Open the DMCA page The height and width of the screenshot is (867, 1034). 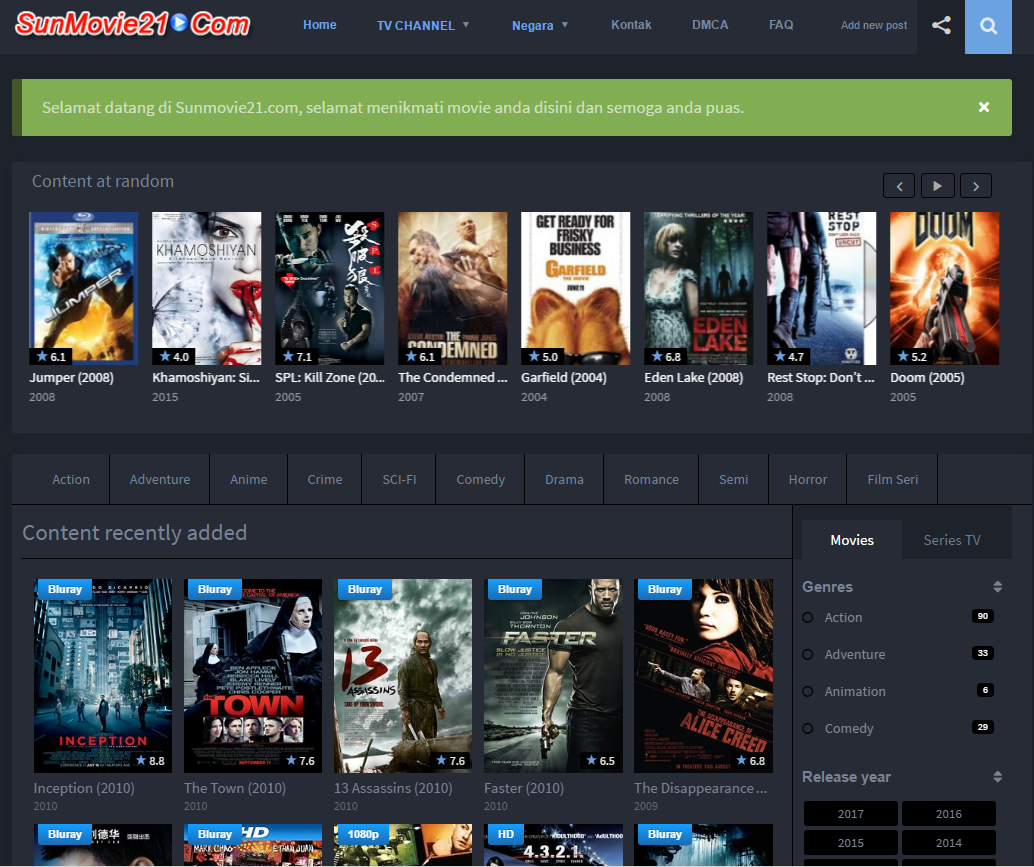click(x=710, y=25)
